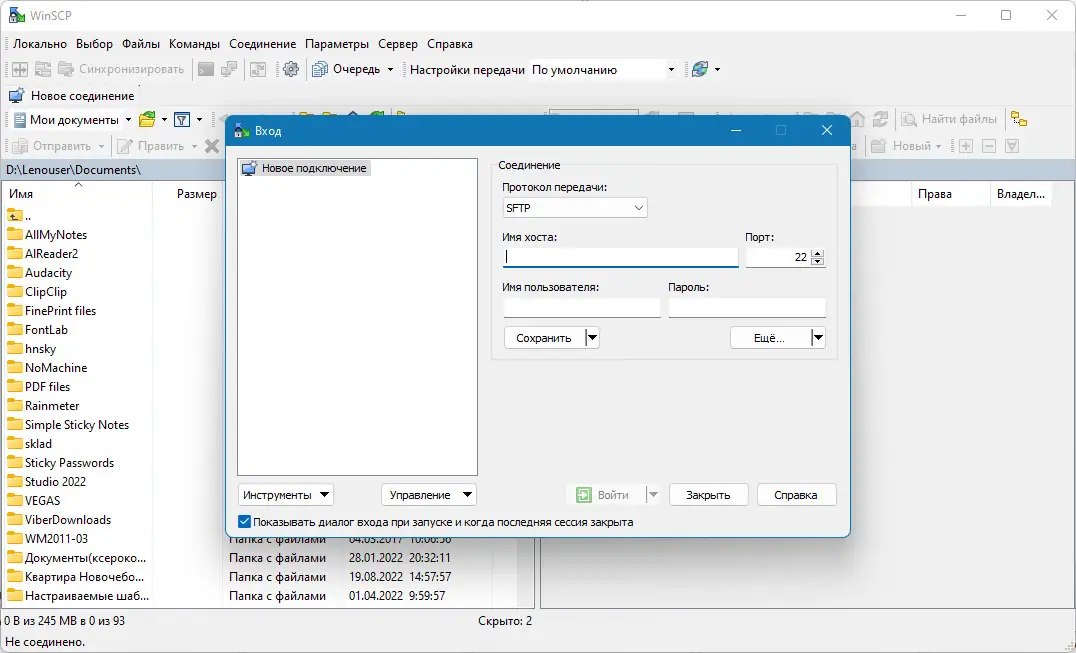Click the Справка button in the dialog
This screenshot has height=653, width=1076.
point(796,494)
